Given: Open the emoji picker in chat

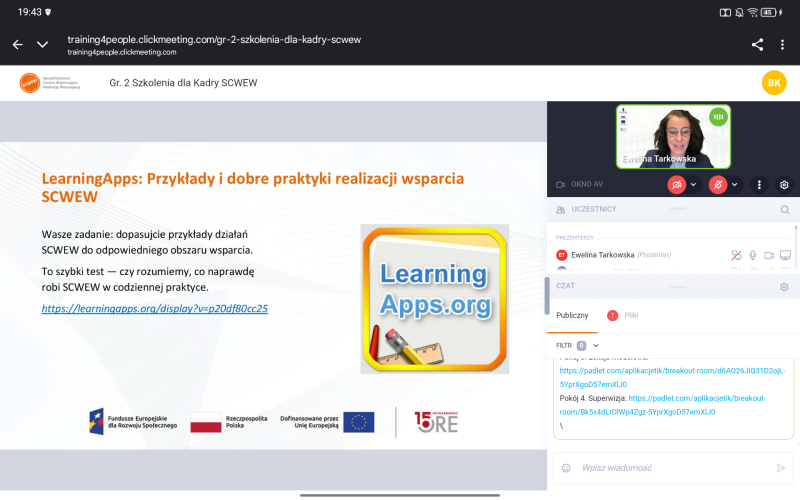Looking at the screenshot, I should click(x=566, y=467).
